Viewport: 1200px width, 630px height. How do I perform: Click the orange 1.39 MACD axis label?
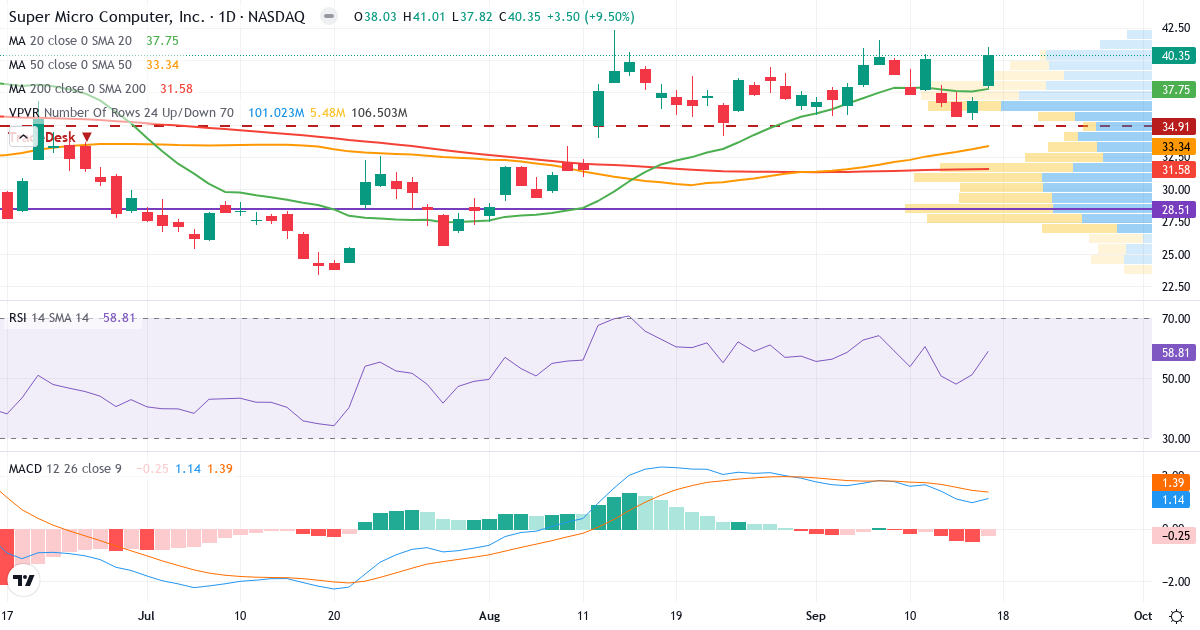1170,483
